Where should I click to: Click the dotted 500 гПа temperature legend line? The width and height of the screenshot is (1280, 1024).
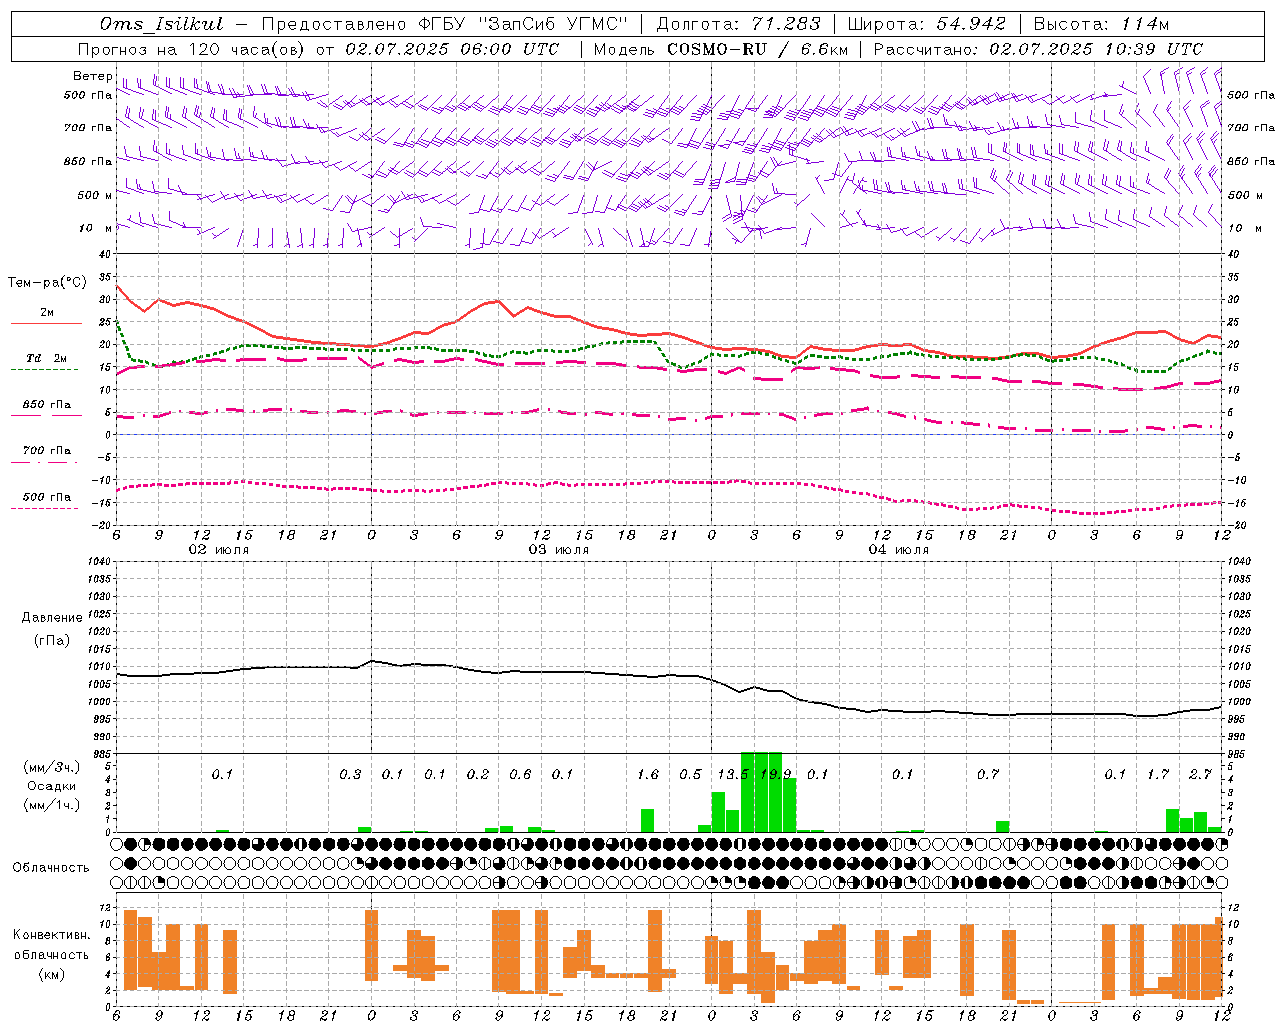tap(44, 508)
